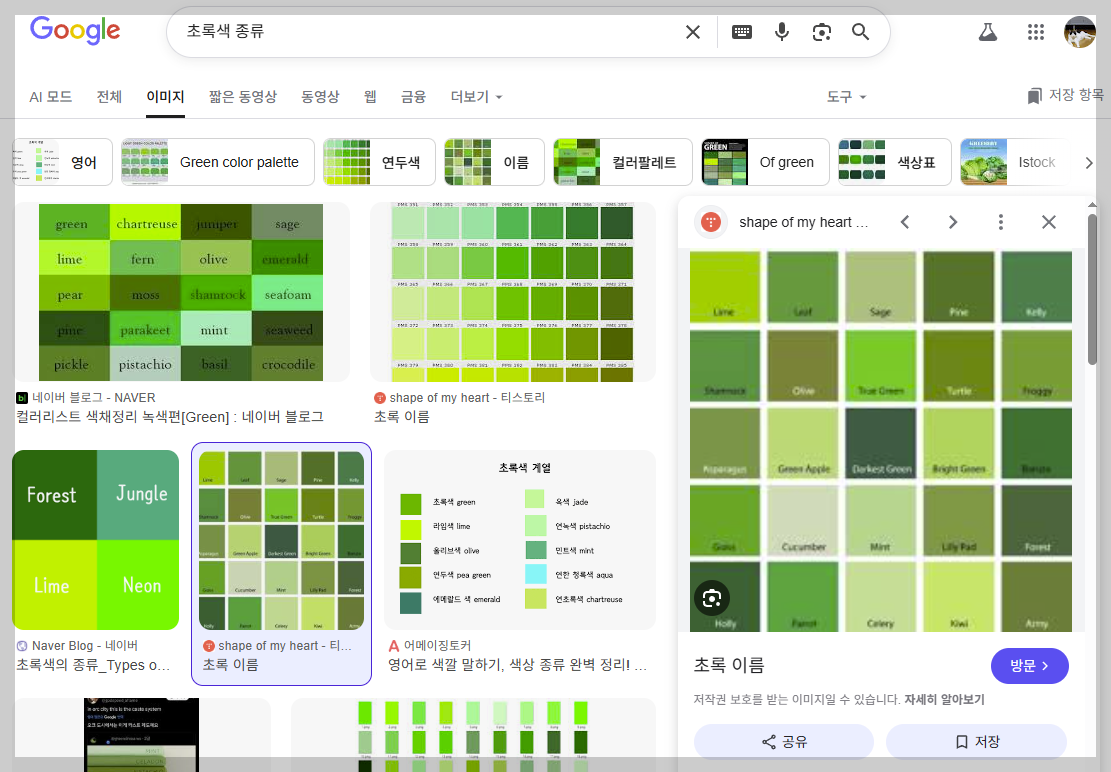Filter by 컬러팔레트 suggestion chip

click(x=623, y=162)
